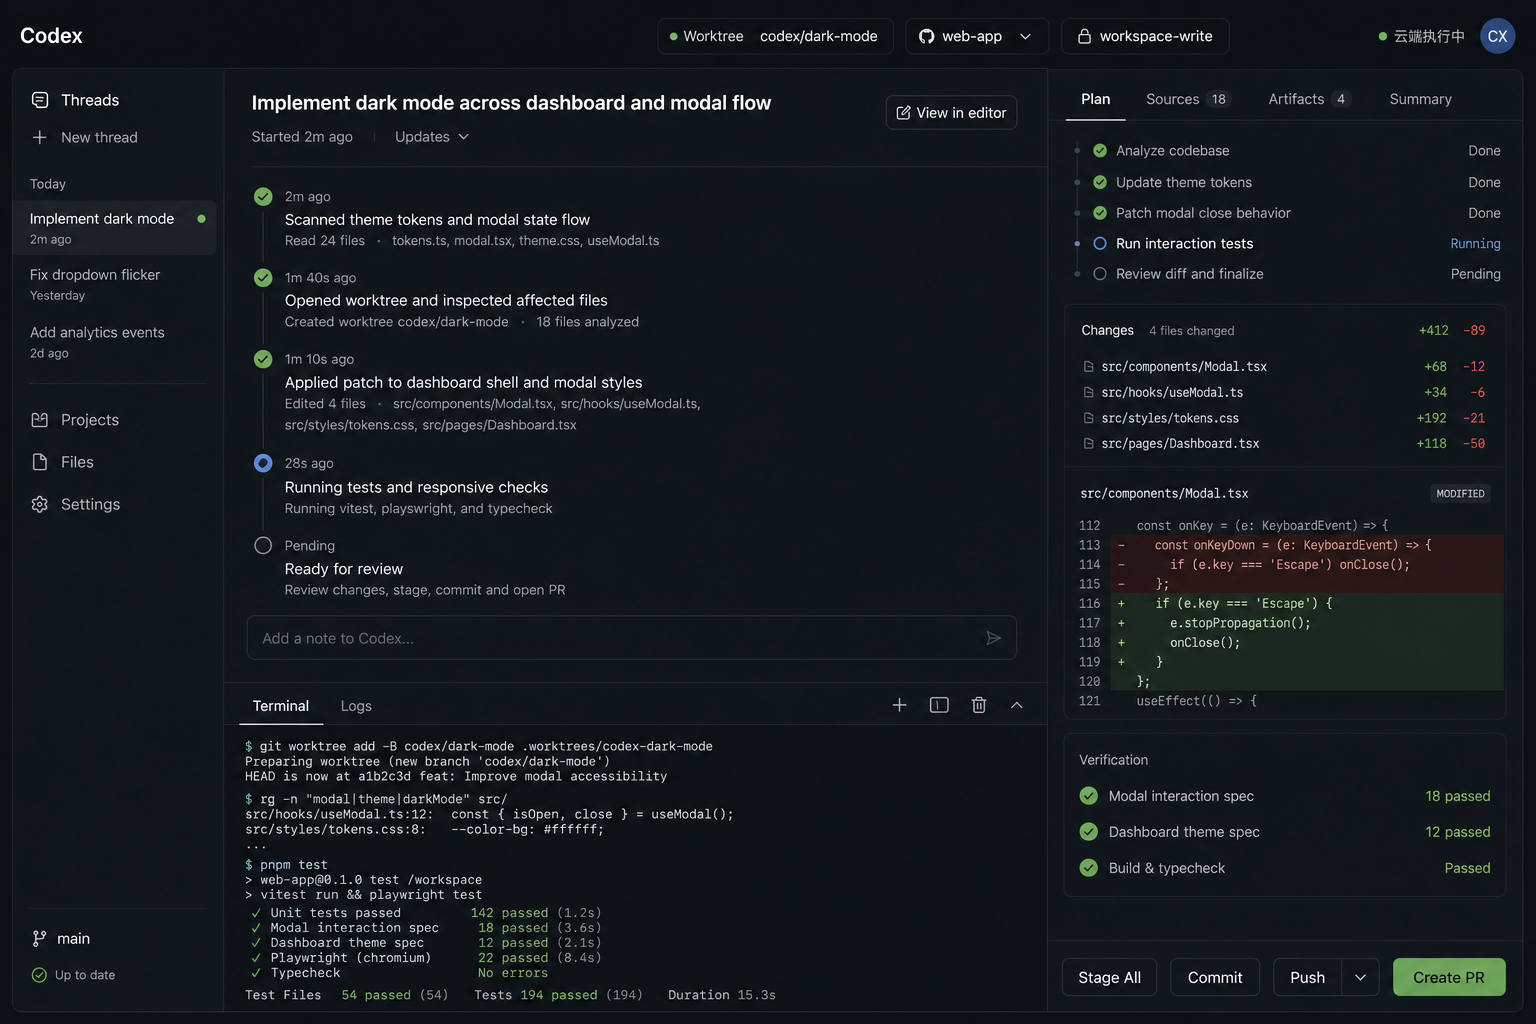The height and width of the screenshot is (1024, 1536).
Task: Click the 4 files changed label
Action: (x=1191, y=331)
